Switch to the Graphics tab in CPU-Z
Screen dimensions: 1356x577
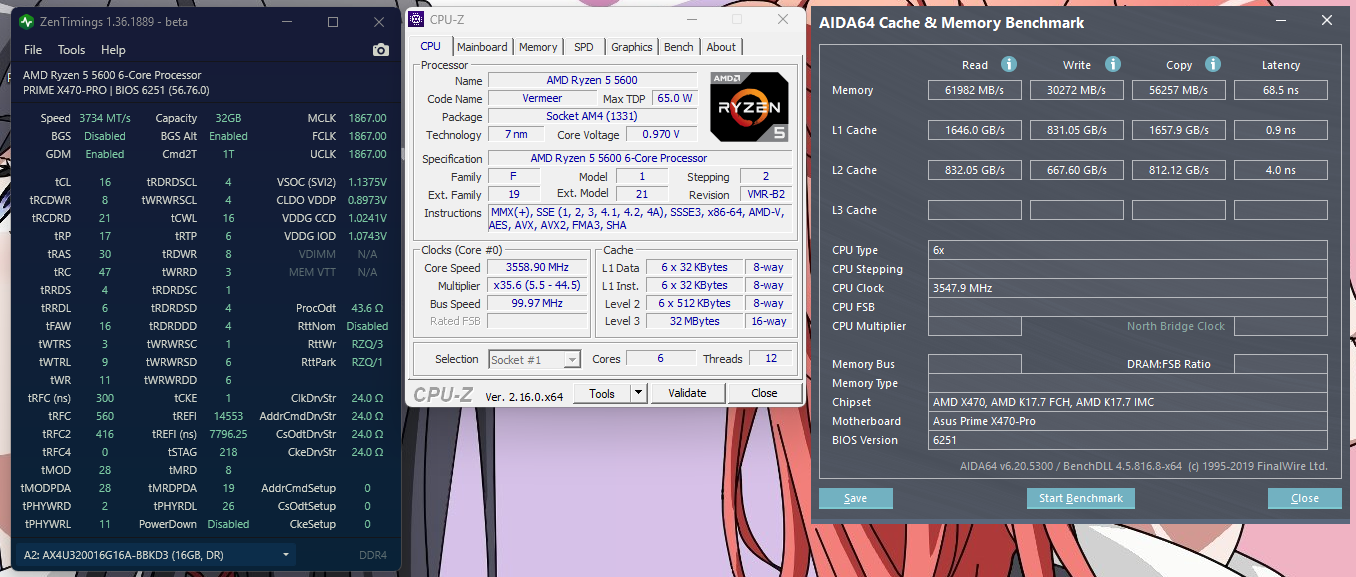pos(632,47)
